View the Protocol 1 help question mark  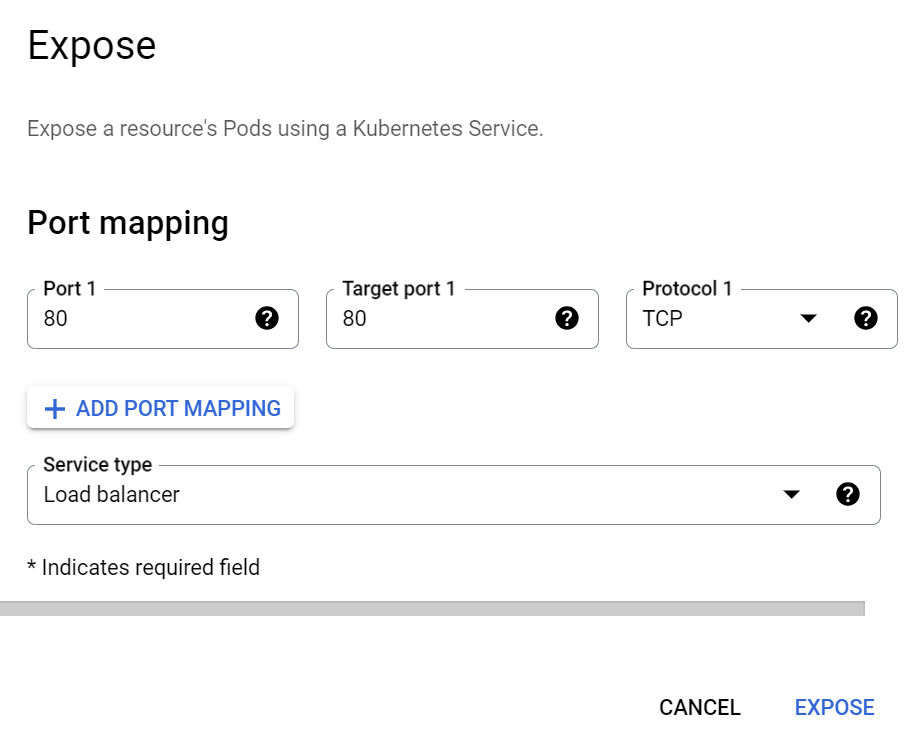tap(866, 318)
